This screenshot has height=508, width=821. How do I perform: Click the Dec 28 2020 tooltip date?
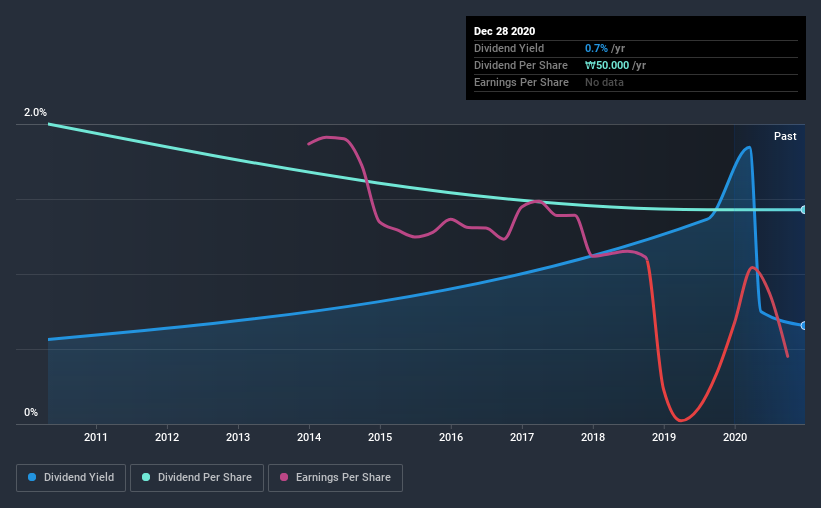[x=504, y=31]
